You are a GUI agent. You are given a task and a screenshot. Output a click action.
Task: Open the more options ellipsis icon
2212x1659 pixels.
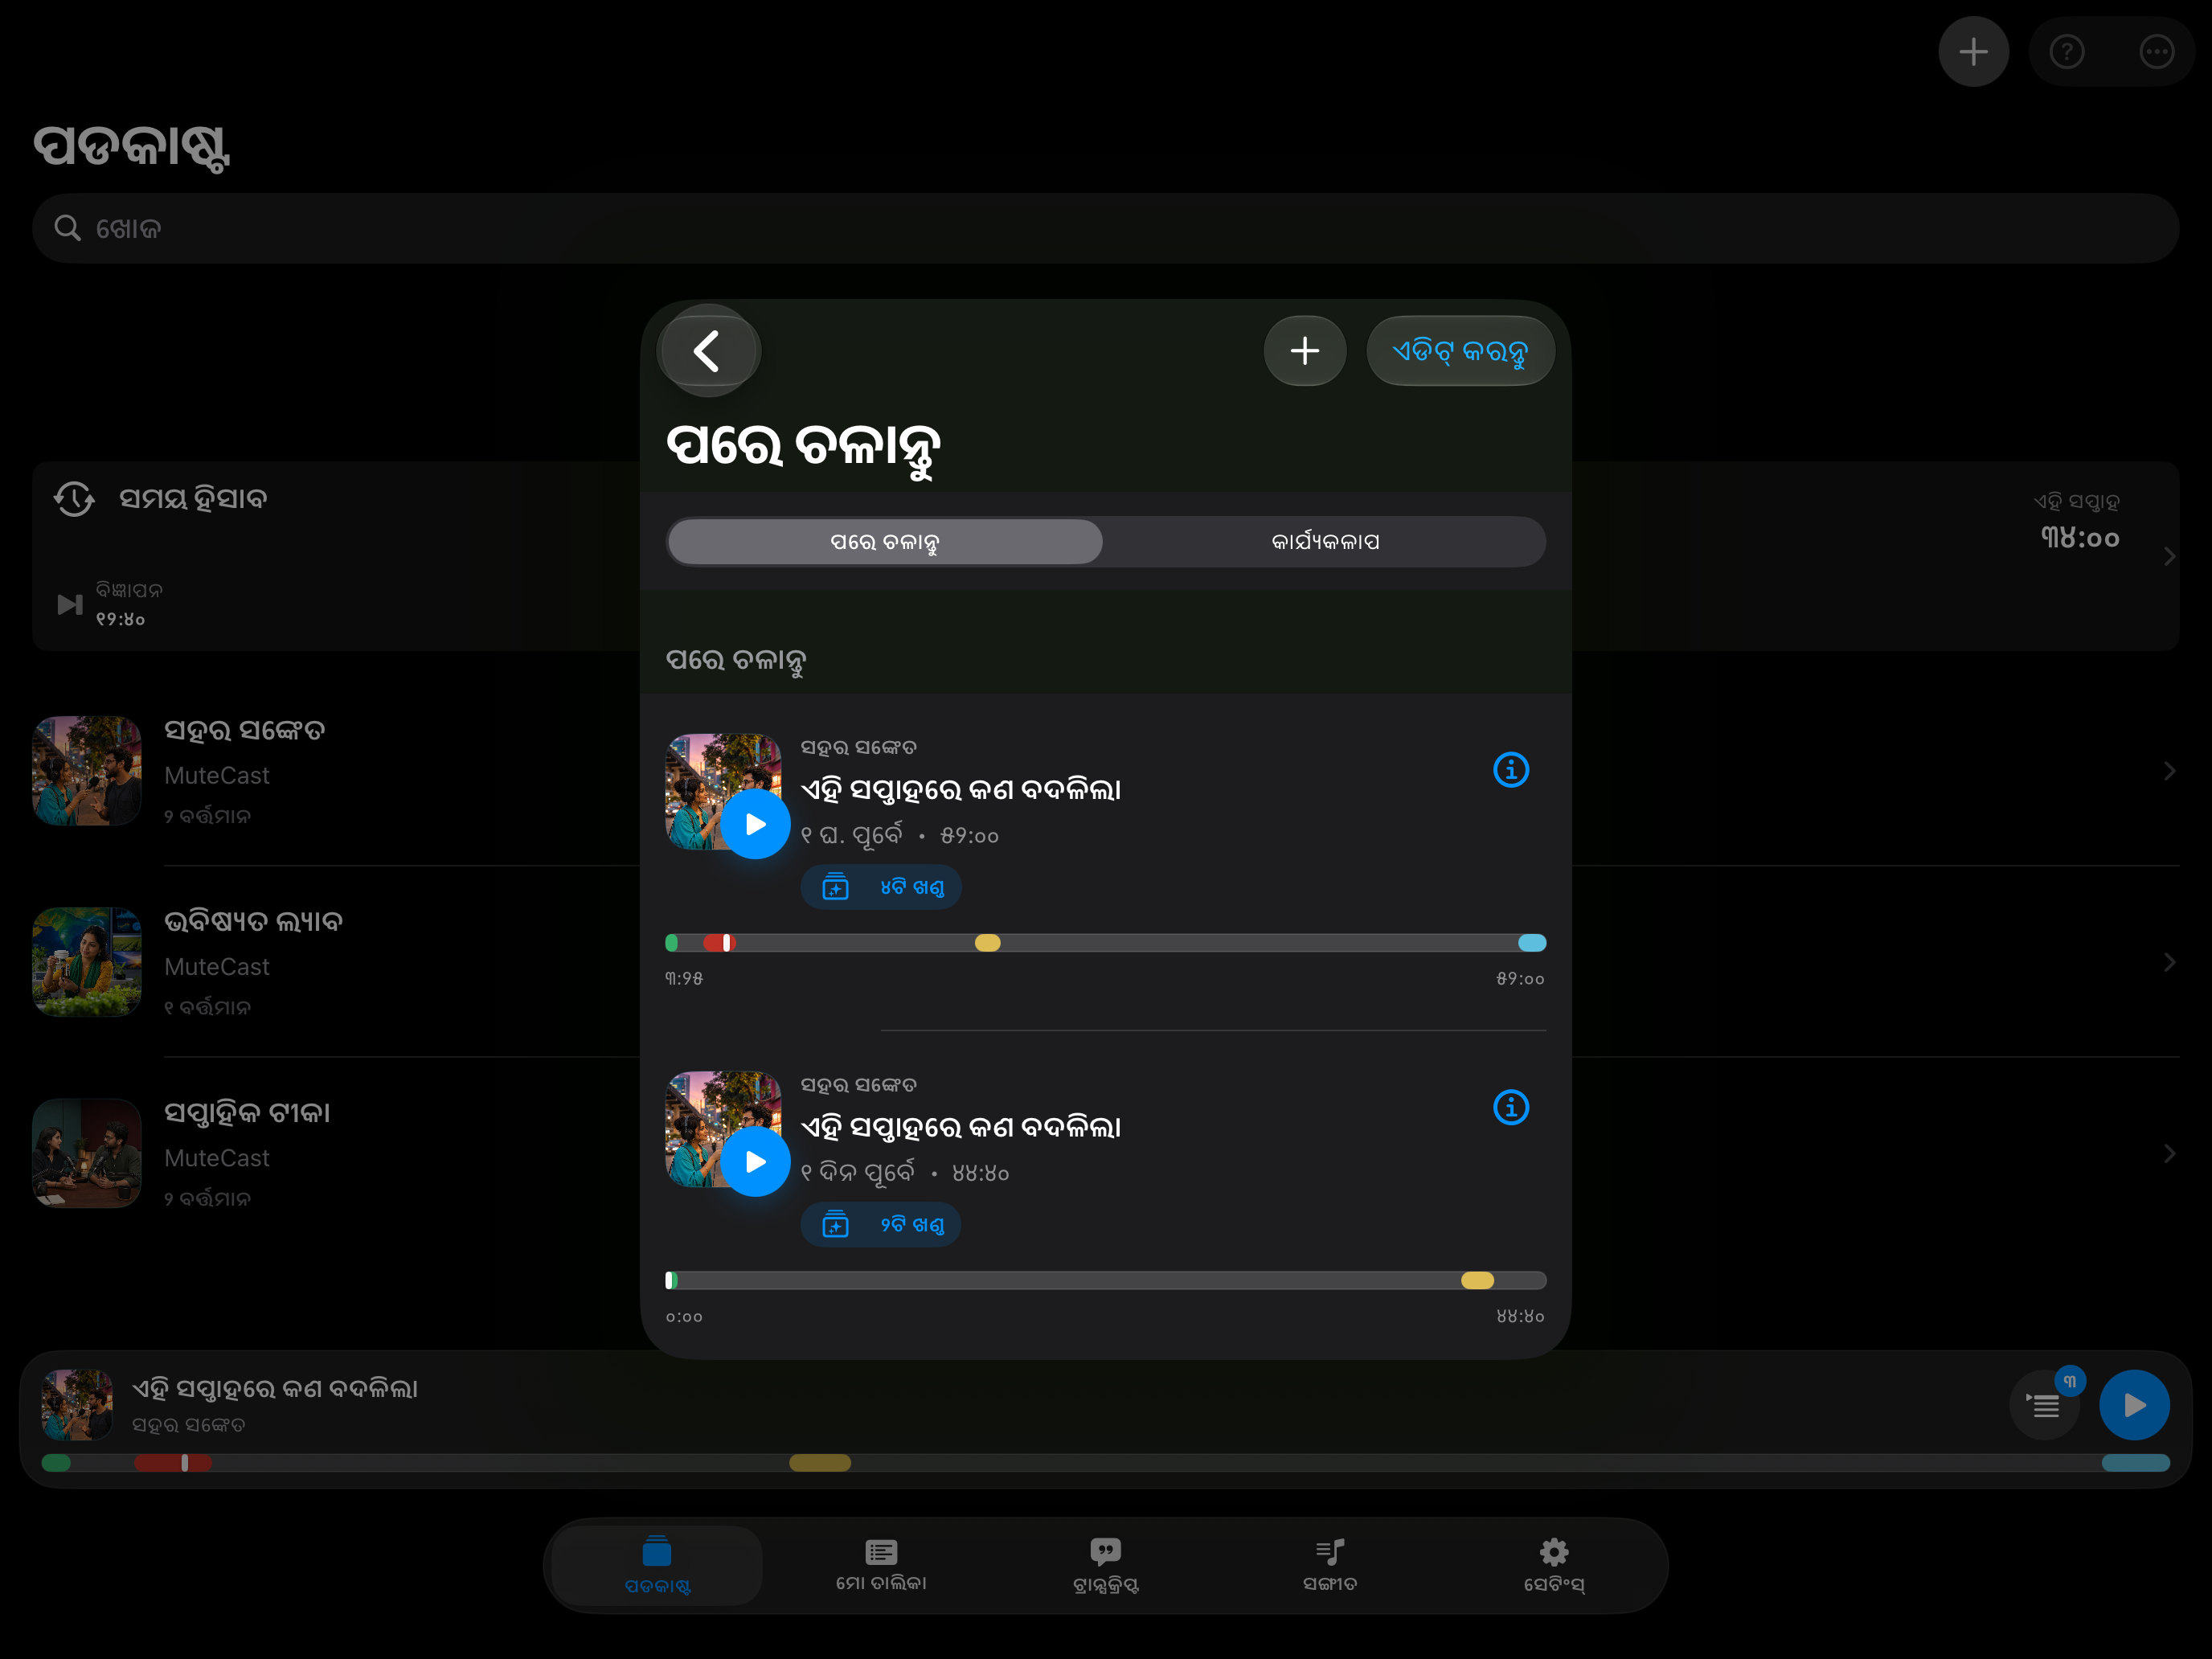[2156, 52]
